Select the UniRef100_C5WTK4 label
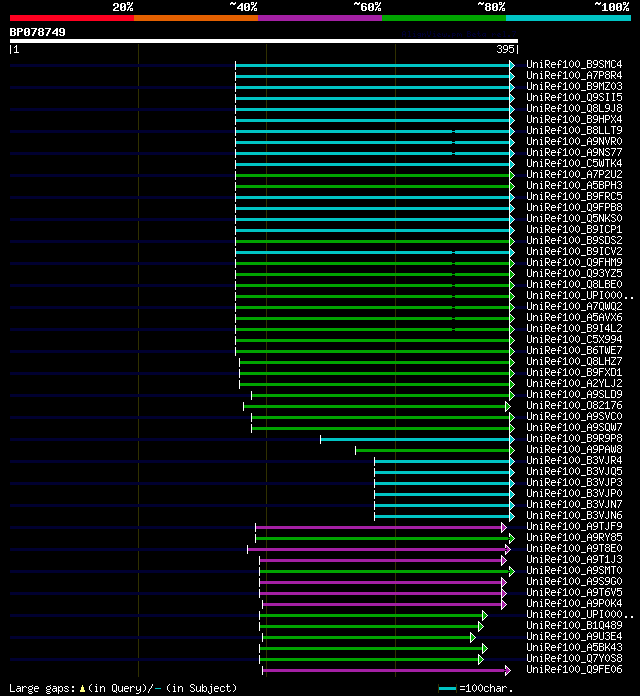640x696 pixels. point(574,163)
